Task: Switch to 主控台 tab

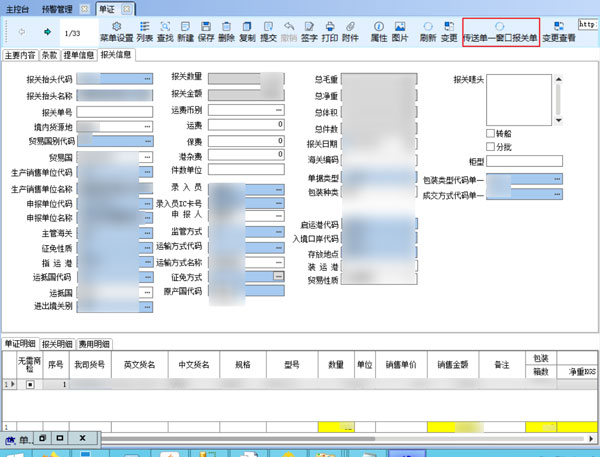Action: tap(17, 9)
